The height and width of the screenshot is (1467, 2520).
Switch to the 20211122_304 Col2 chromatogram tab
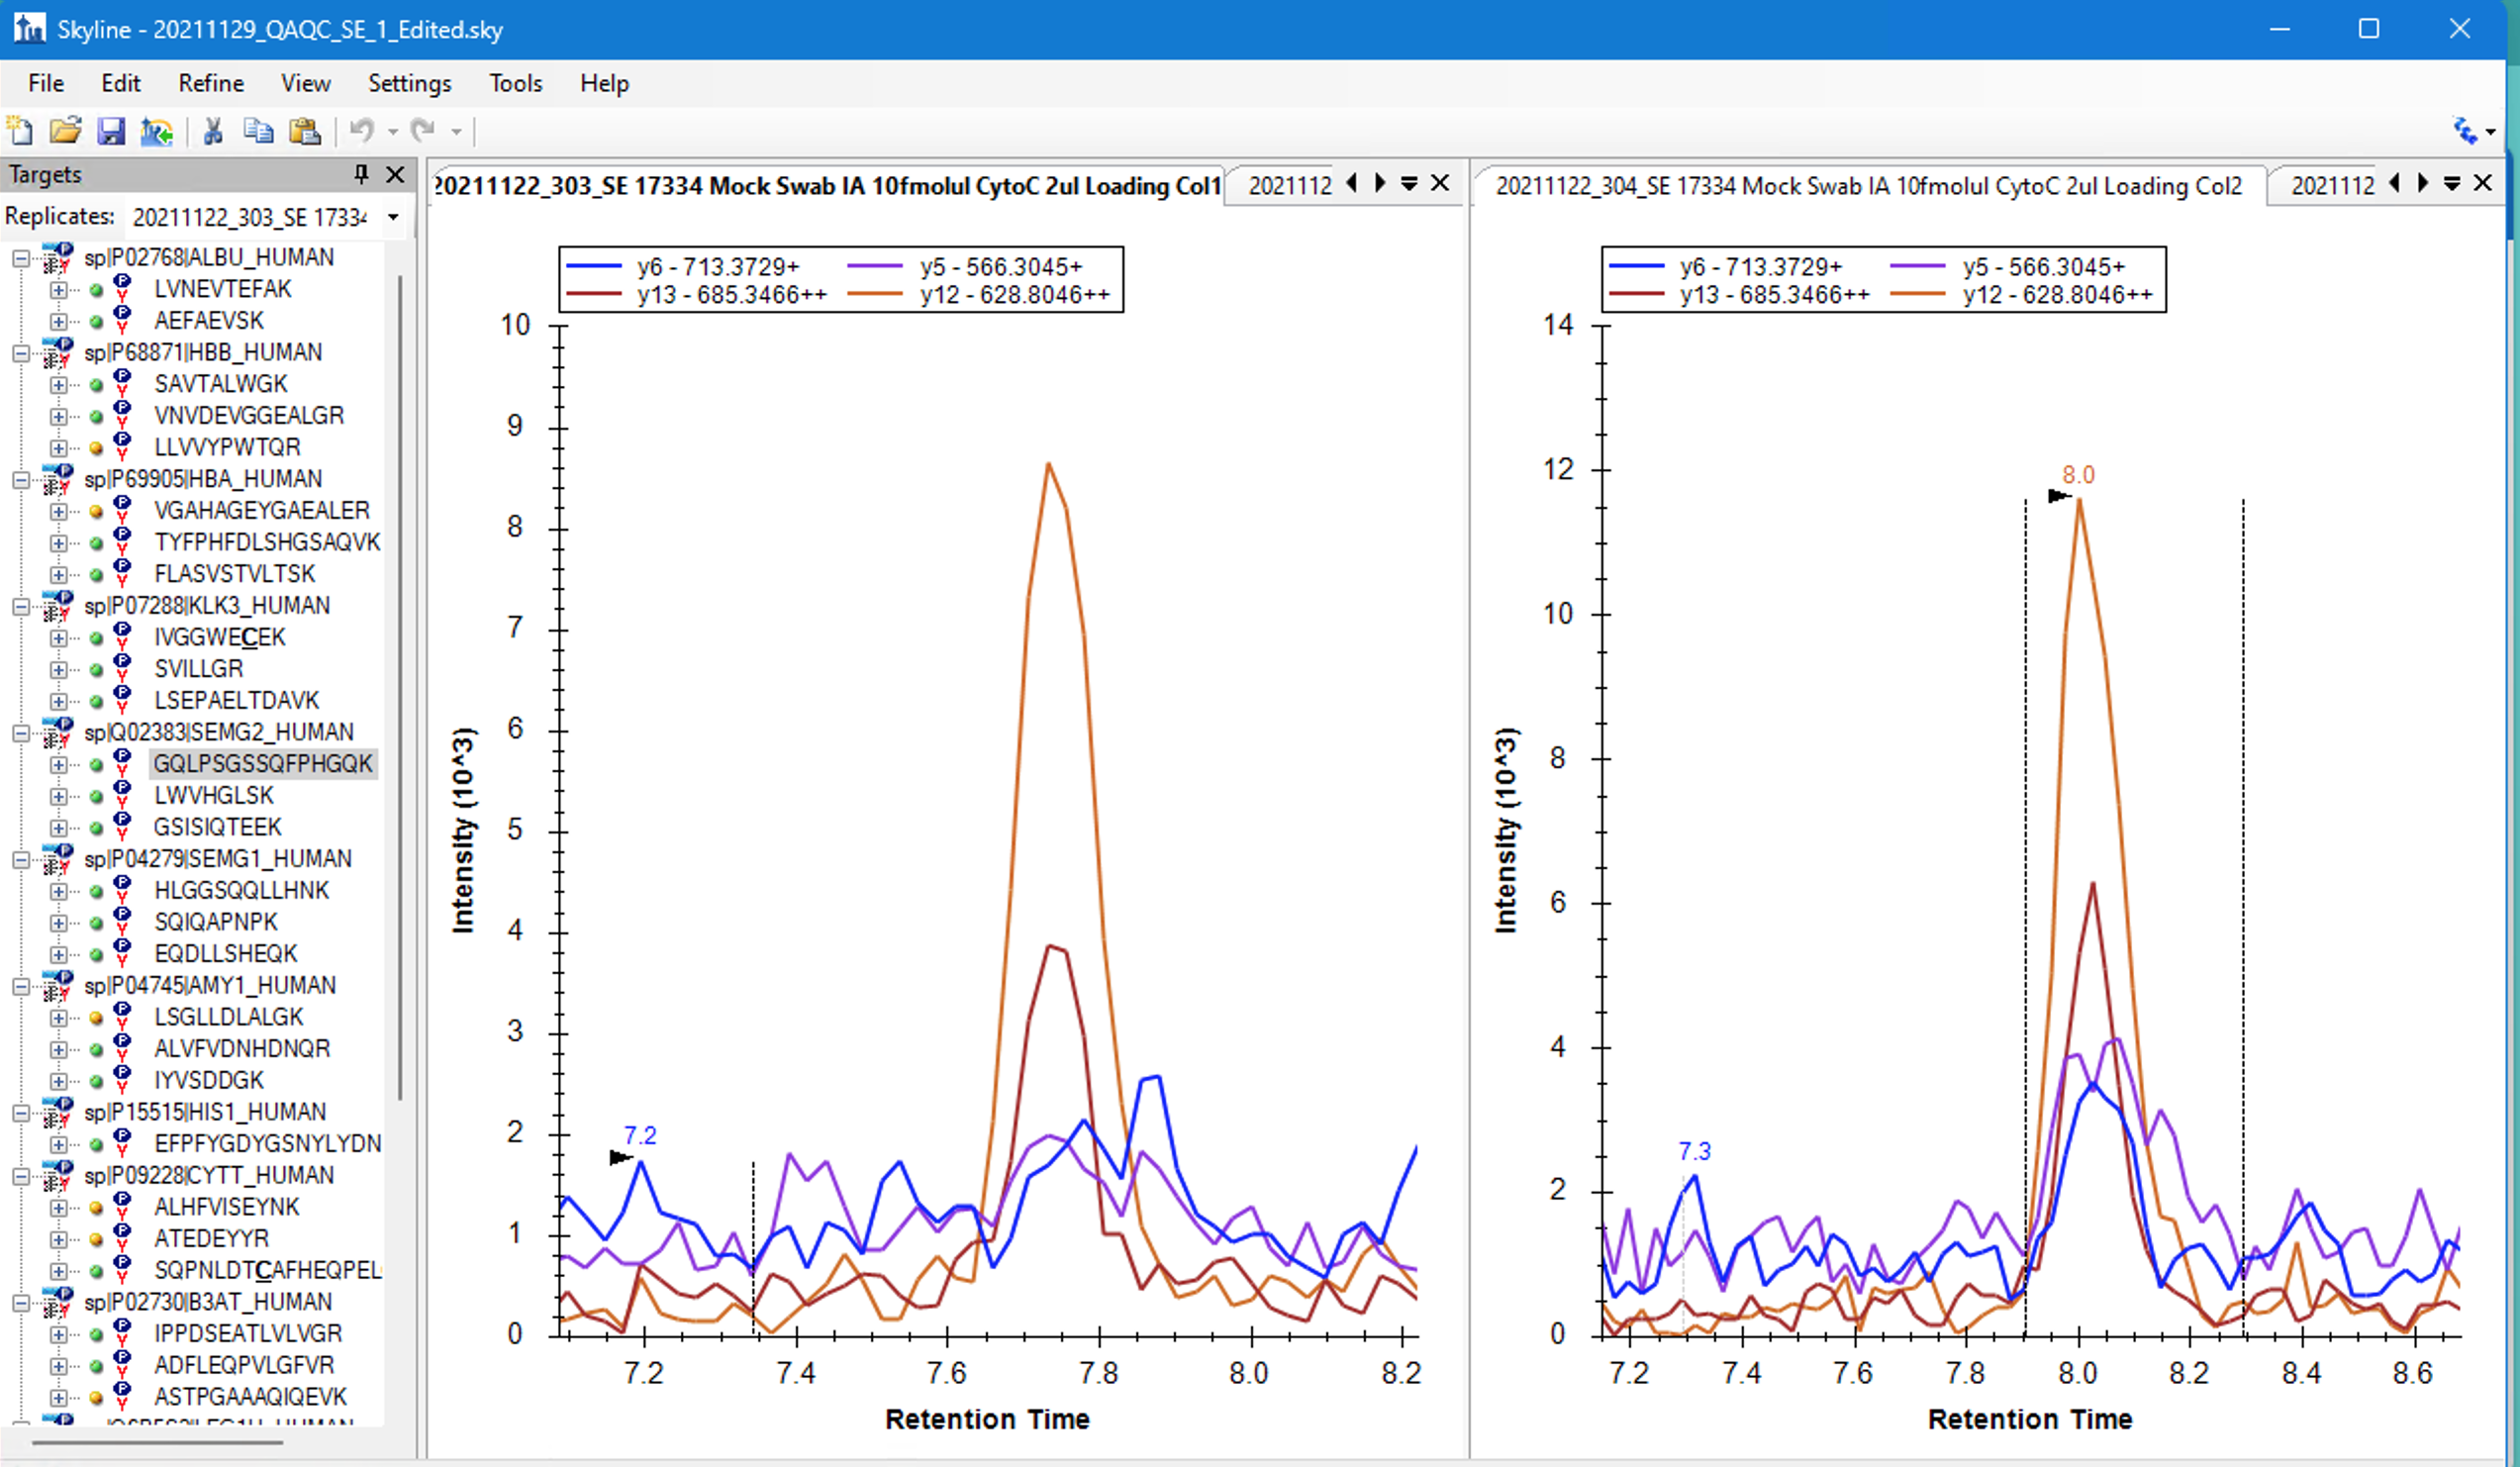click(1868, 186)
